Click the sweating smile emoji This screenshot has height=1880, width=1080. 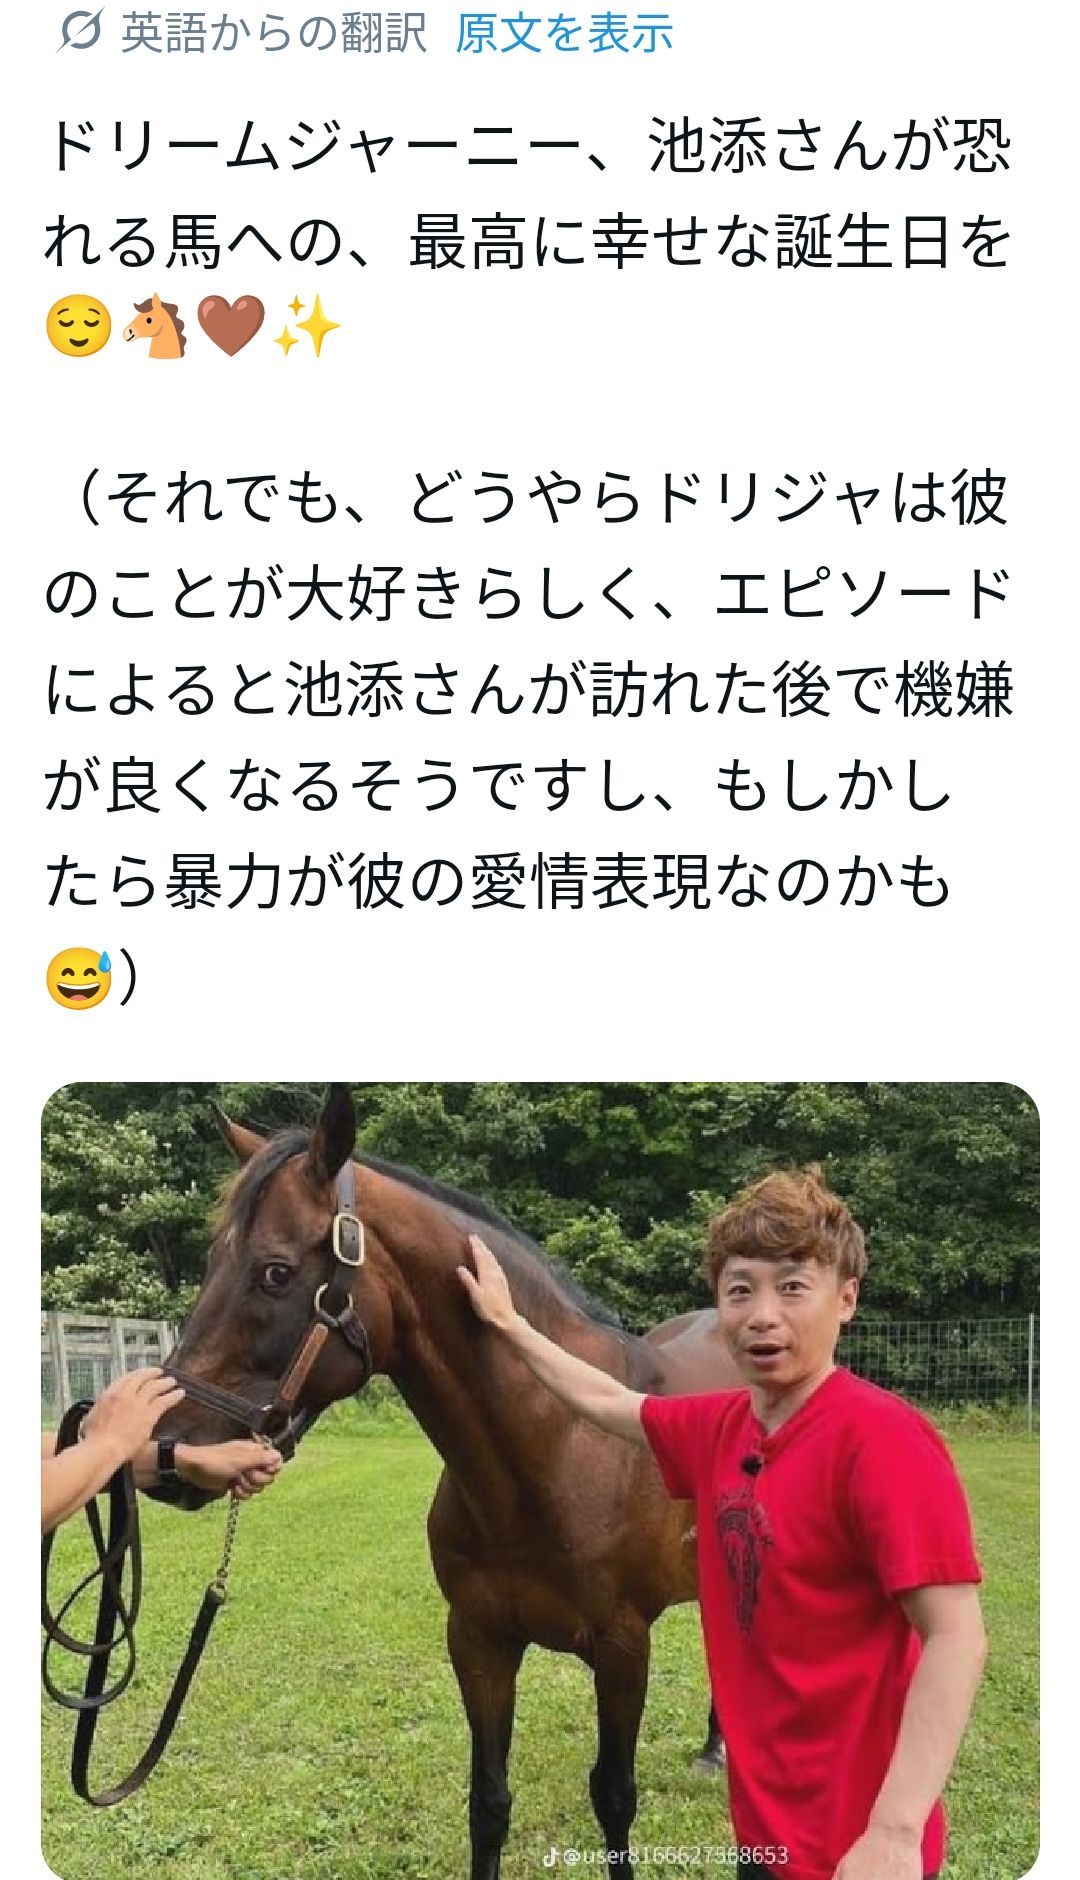coord(78,977)
